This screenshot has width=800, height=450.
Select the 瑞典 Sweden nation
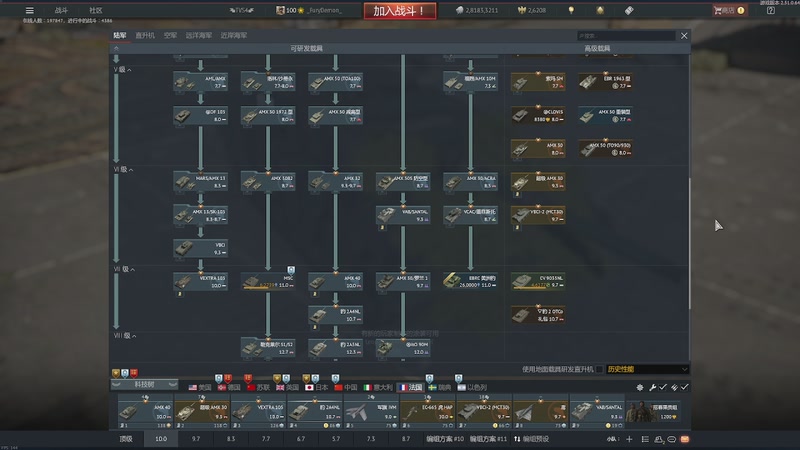(440, 388)
